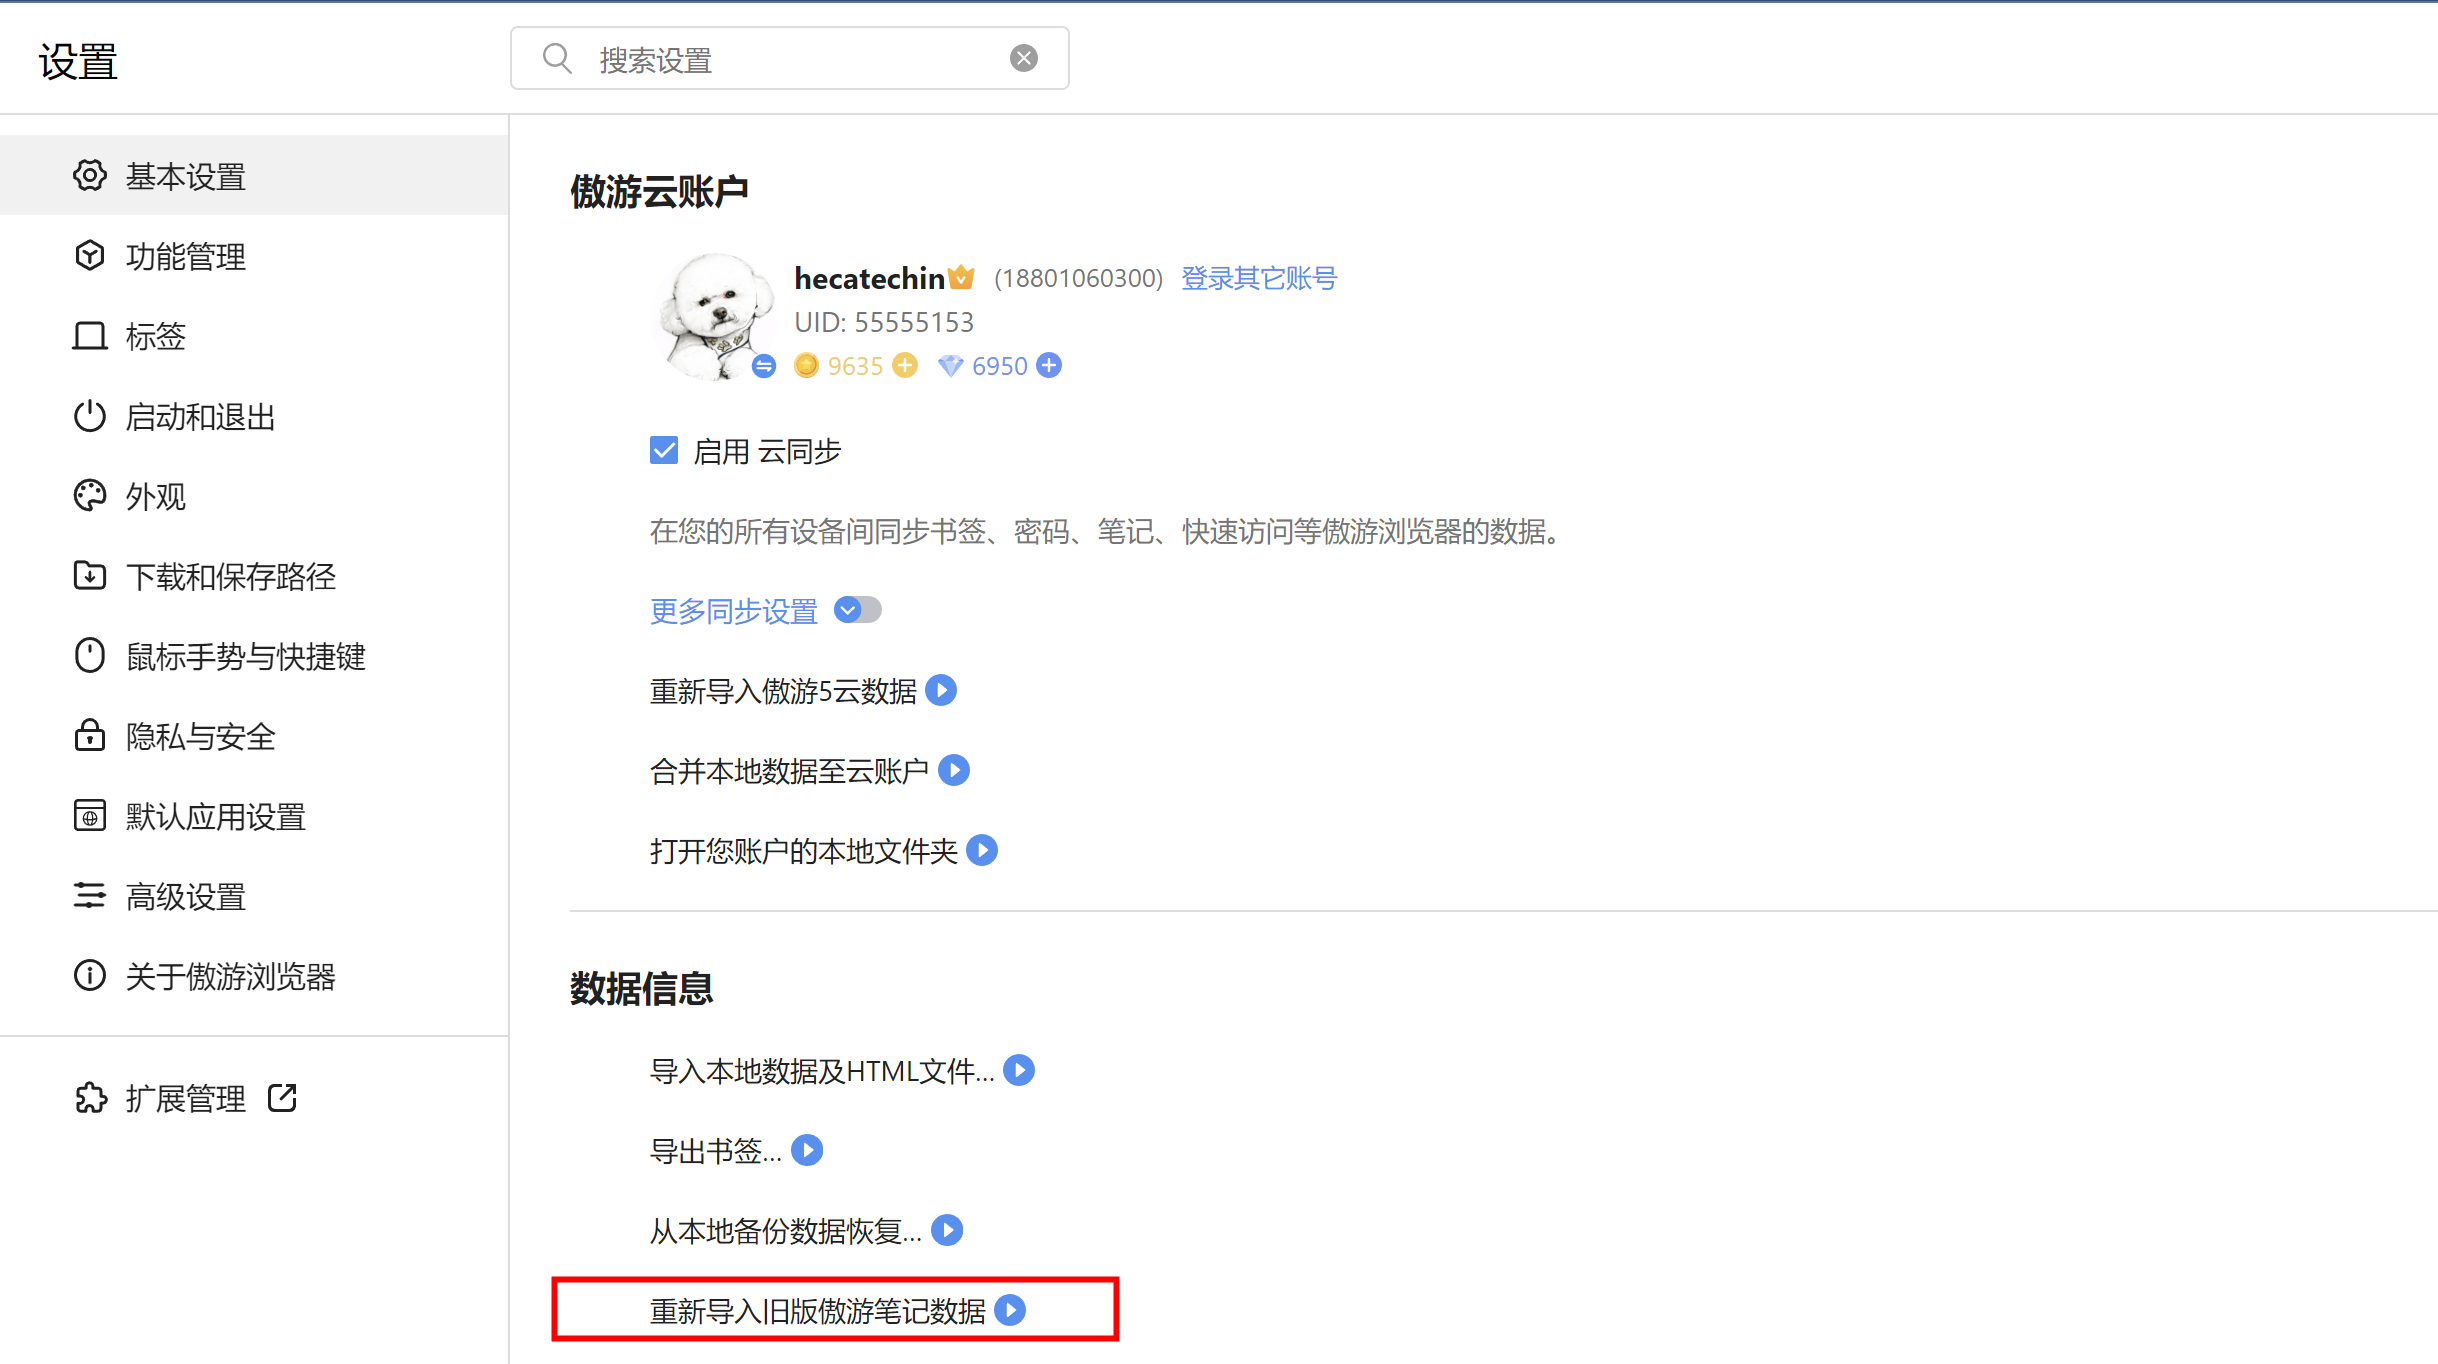Open 扩展管理 external link

click(186, 1099)
